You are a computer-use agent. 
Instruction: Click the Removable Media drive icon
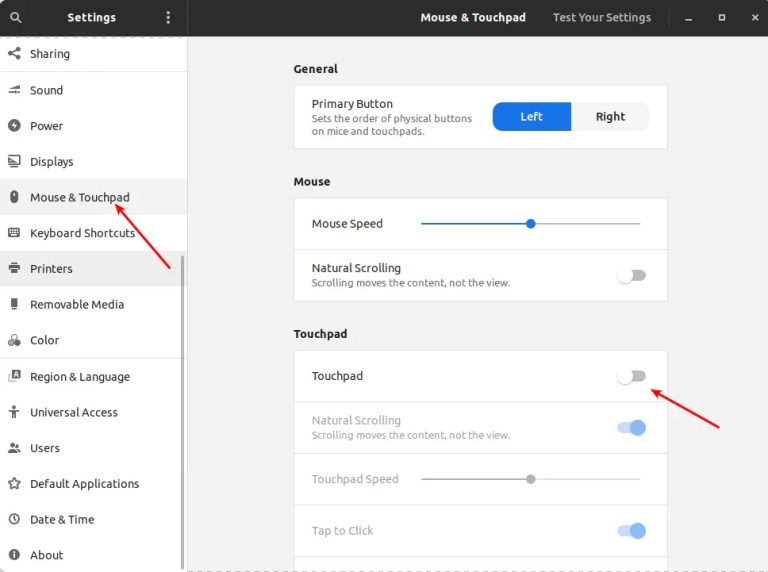coord(14,304)
